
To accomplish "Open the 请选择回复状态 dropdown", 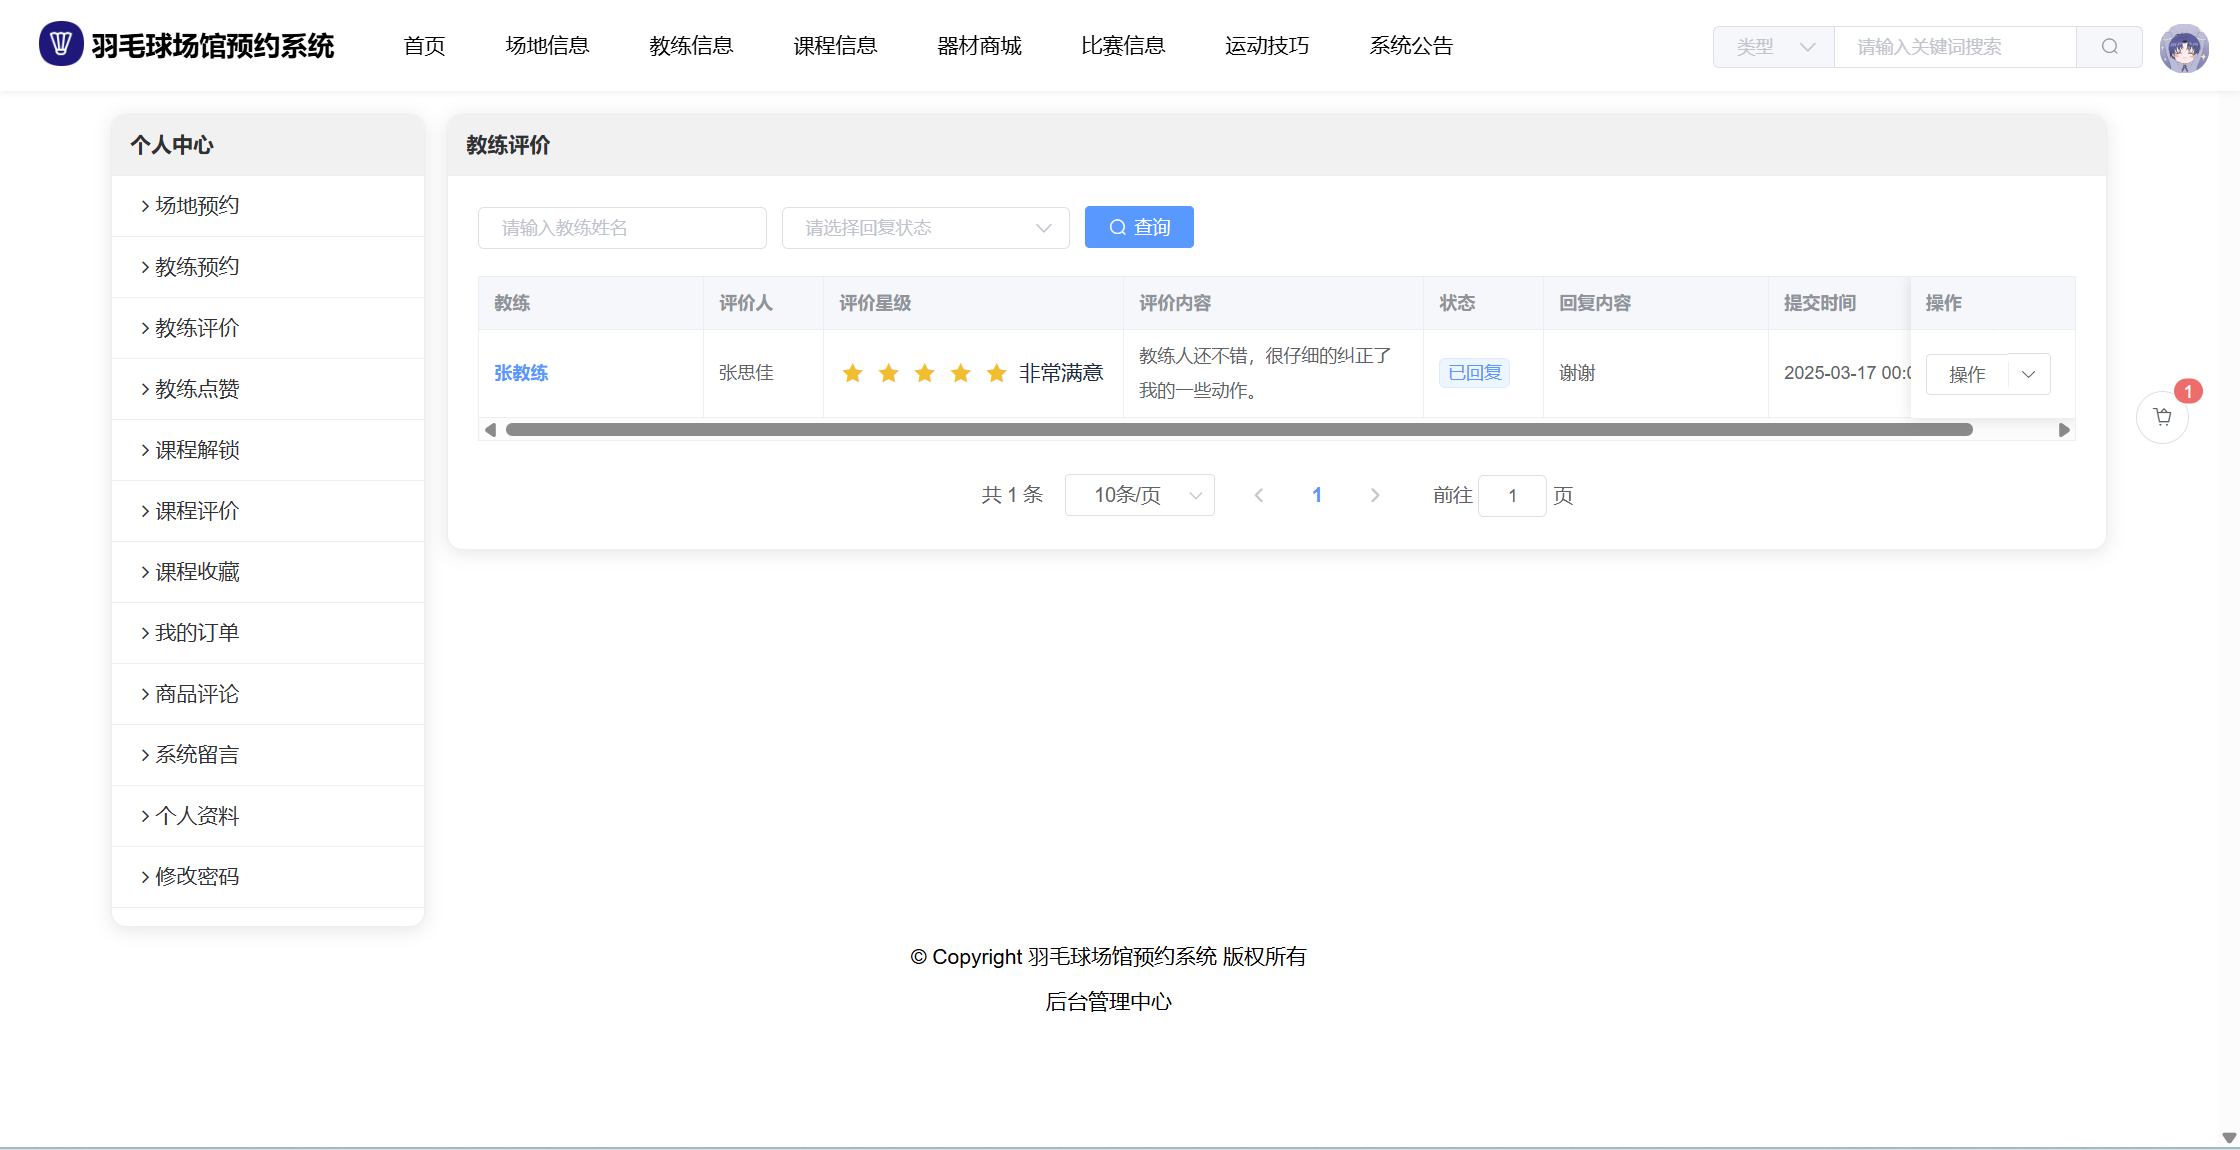I will [925, 228].
